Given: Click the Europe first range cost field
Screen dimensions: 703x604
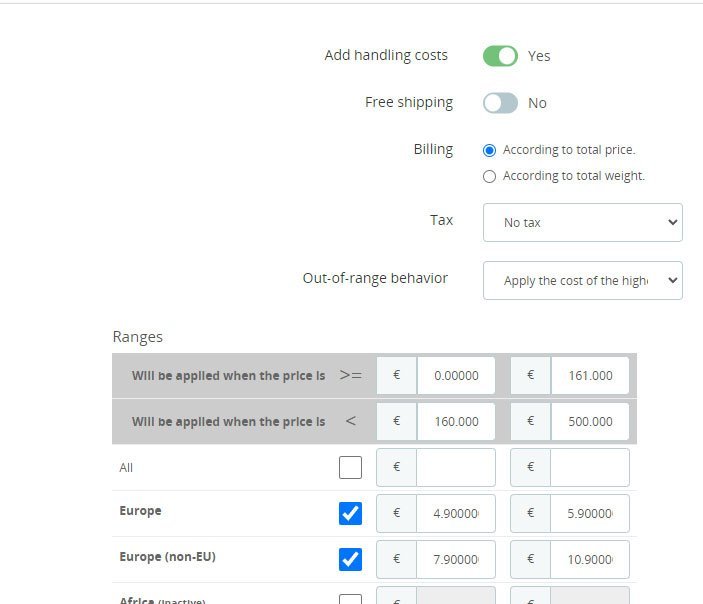Looking at the screenshot, I should [455, 513].
